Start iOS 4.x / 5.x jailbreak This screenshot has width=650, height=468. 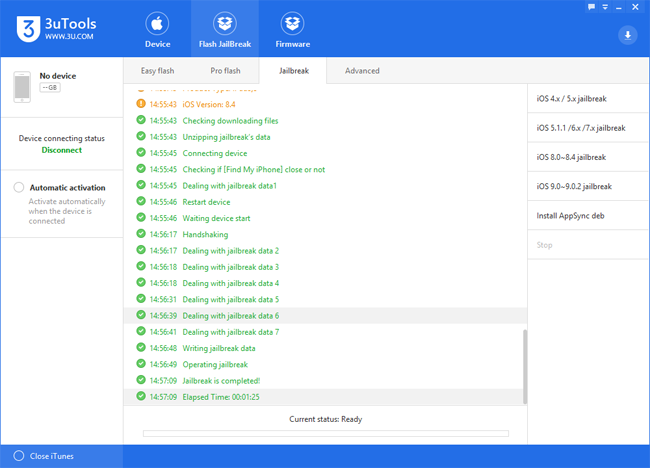pyautogui.click(x=588, y=99)
